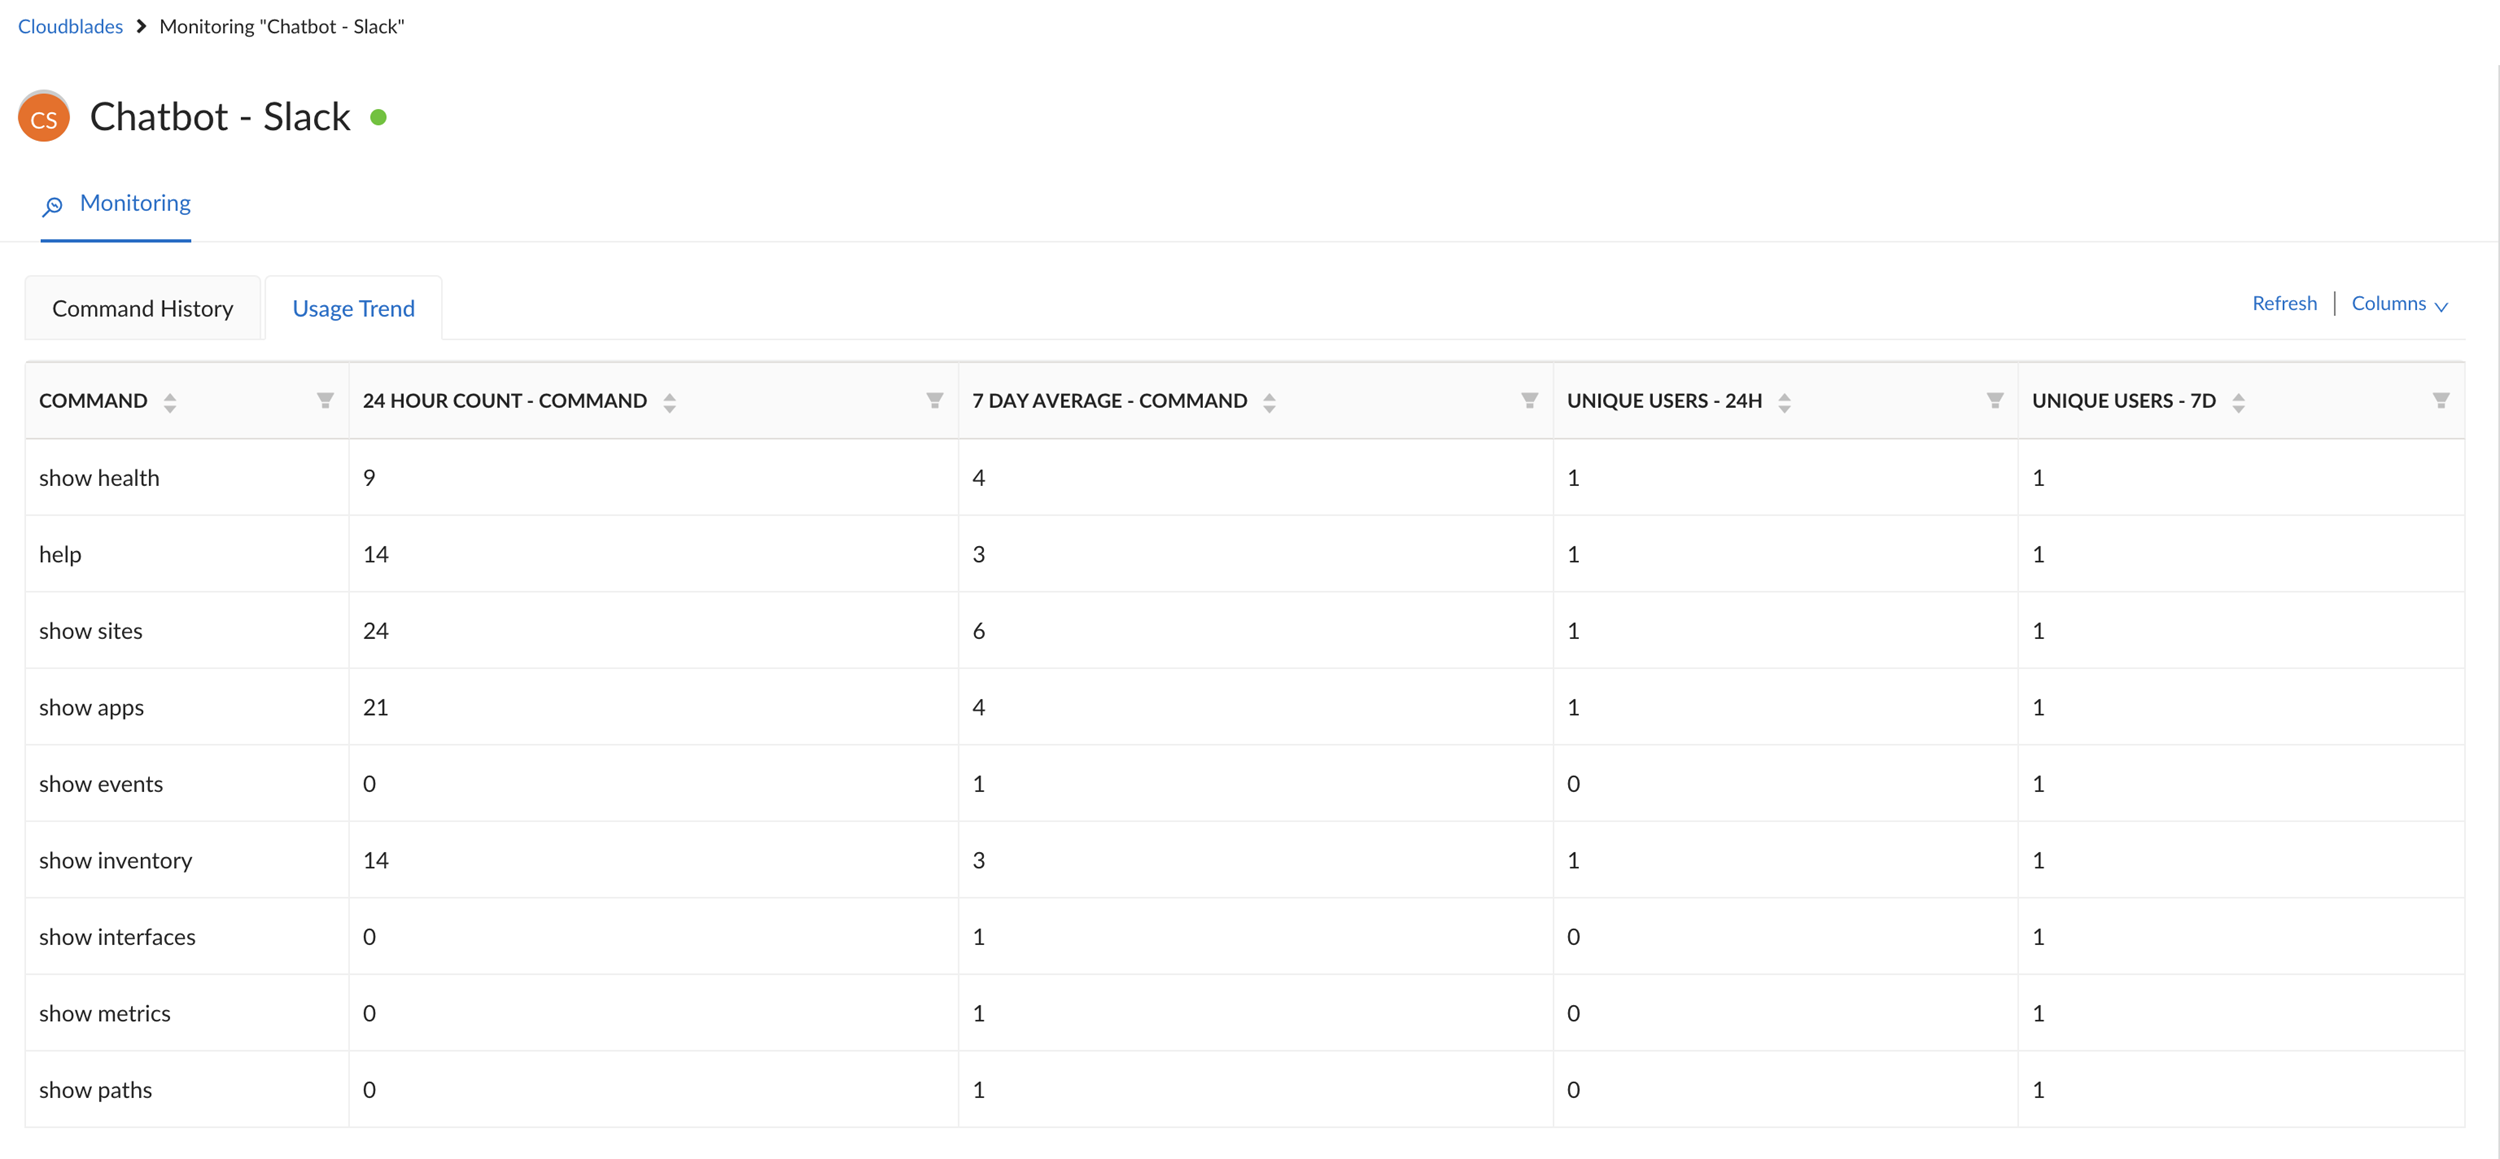Click the green status indicator dot
Viewport: 2500px width, 1159px height.
(x=378, y=117)
